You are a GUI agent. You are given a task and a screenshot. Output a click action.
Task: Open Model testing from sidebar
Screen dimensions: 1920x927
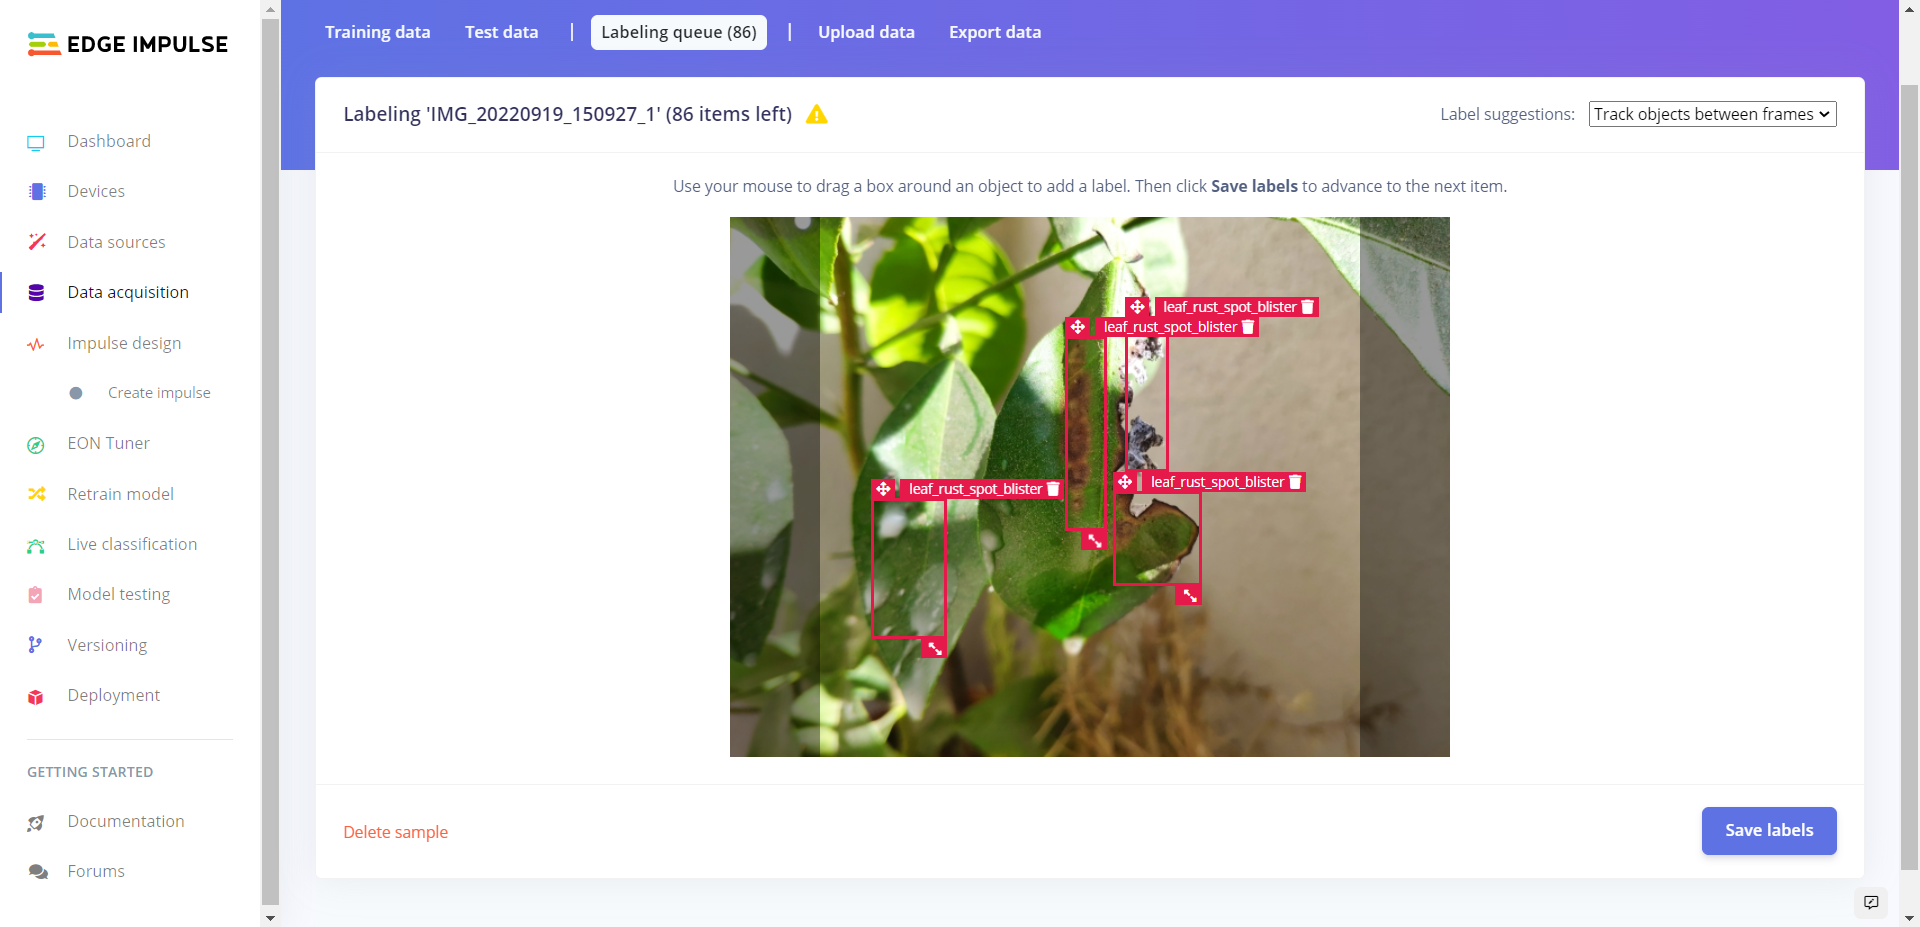point(118,594)
